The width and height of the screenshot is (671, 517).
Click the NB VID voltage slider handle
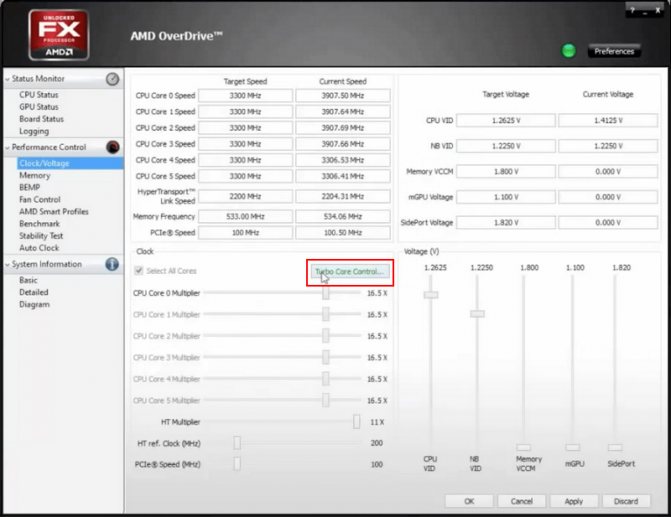click(478, 314)
